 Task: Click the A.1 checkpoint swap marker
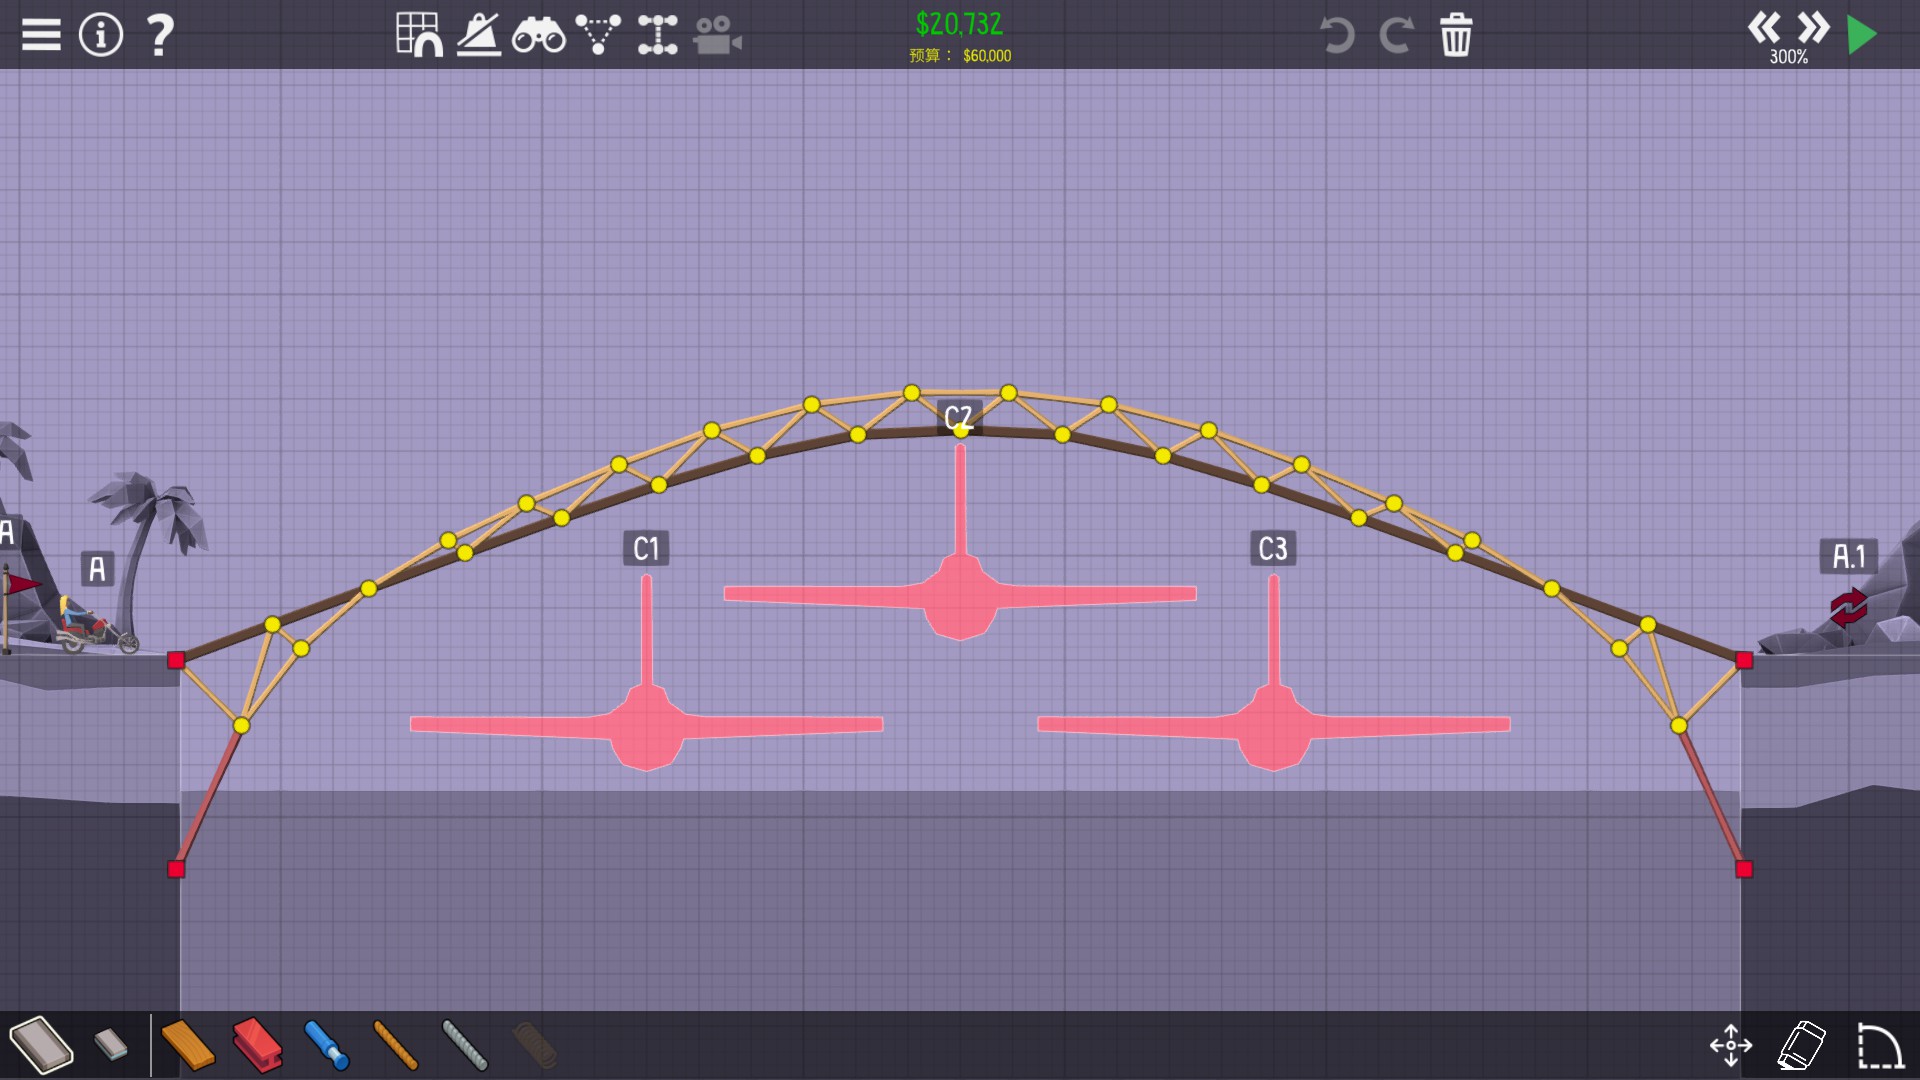(1848, 607)
